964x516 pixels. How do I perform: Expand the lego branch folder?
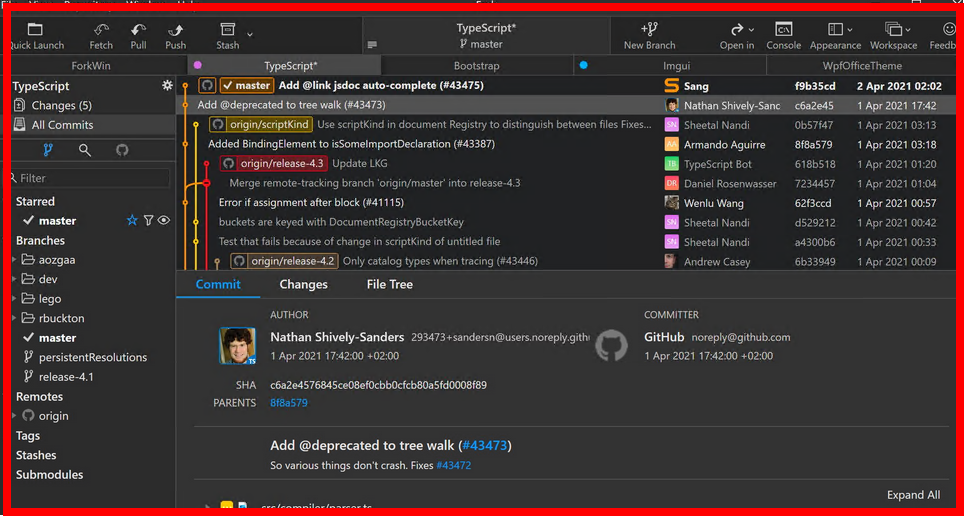(x=14, y=299)
